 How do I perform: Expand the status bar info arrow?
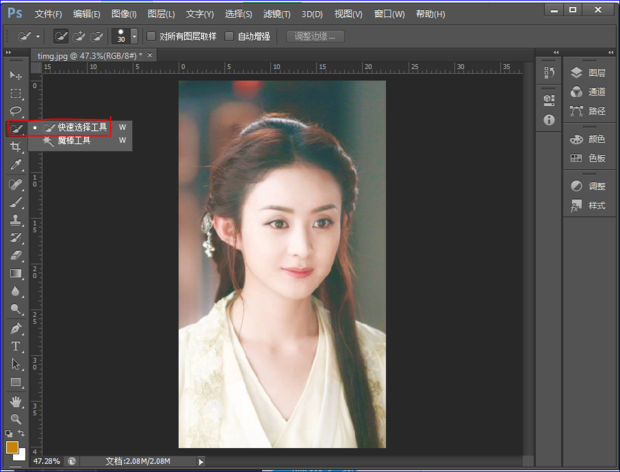pyautogui.click(x=201, y=462)
